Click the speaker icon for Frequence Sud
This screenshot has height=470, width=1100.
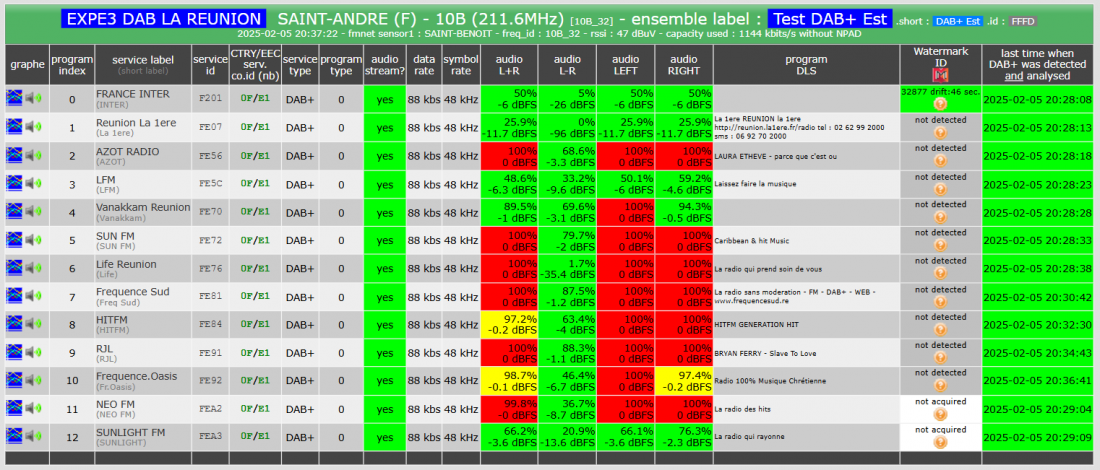(x=34, y=296)
